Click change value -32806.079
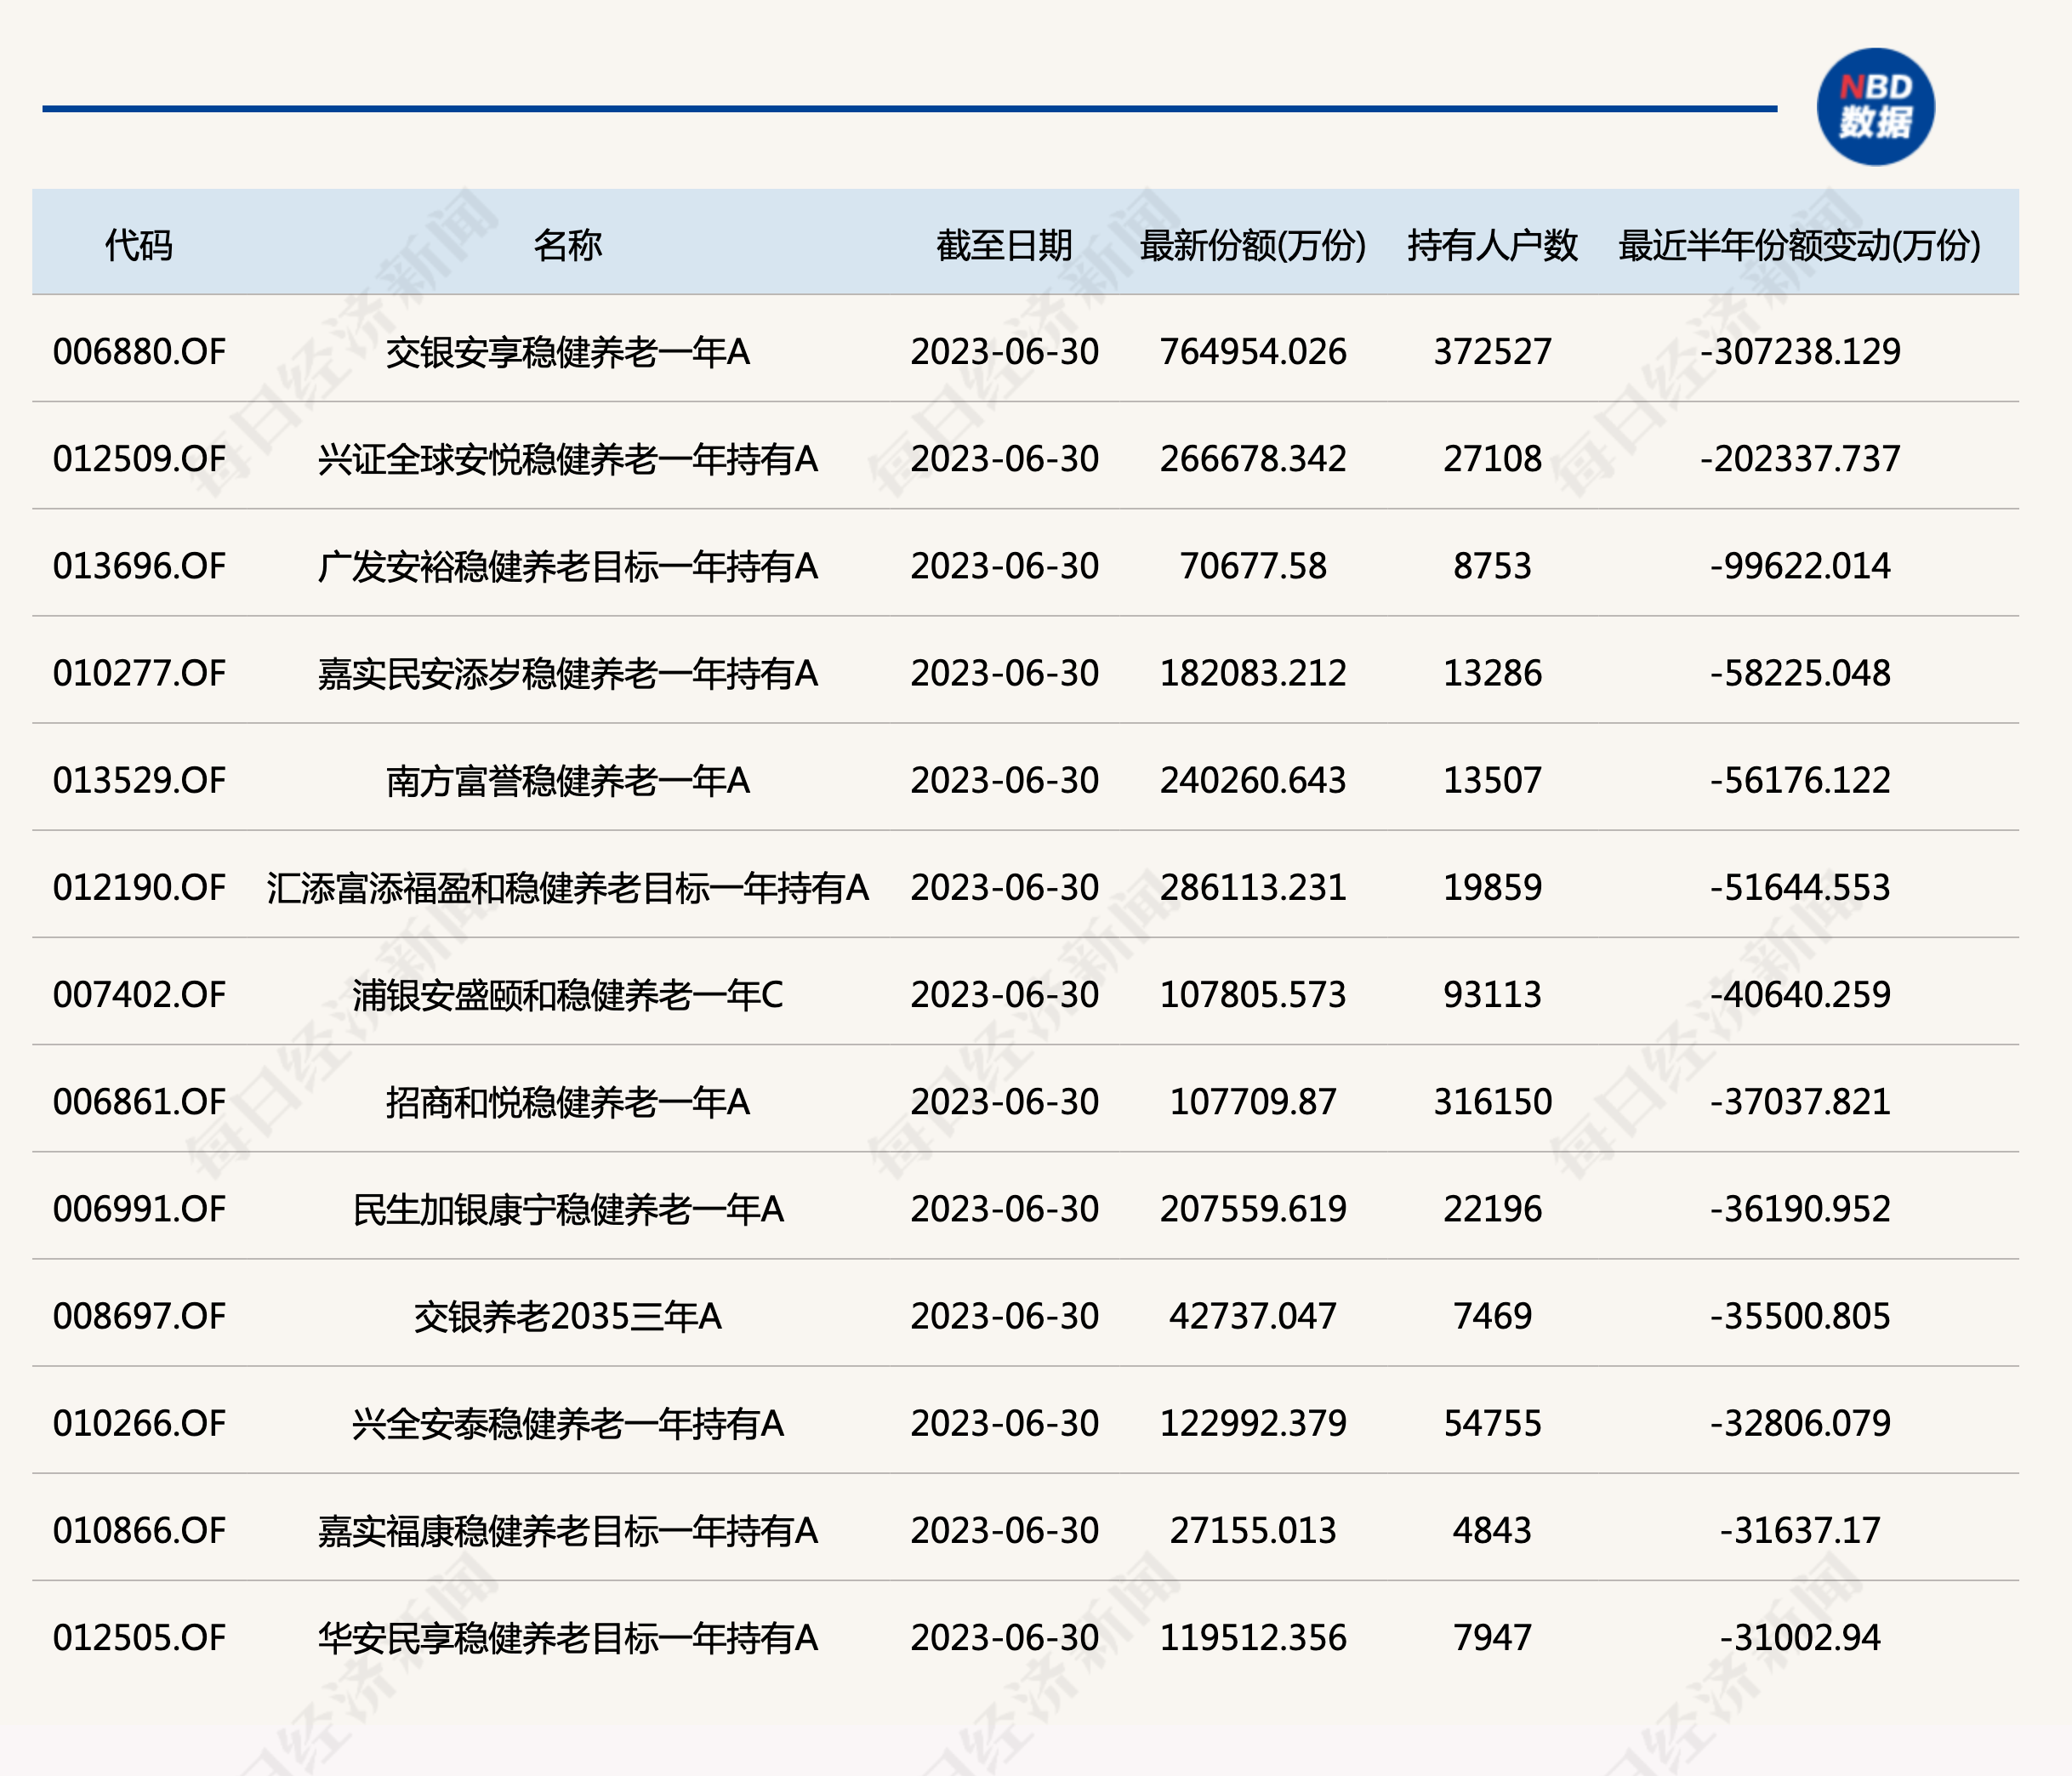The width and height of the screenshot is (2072, 1776). click(1799, 1423)
